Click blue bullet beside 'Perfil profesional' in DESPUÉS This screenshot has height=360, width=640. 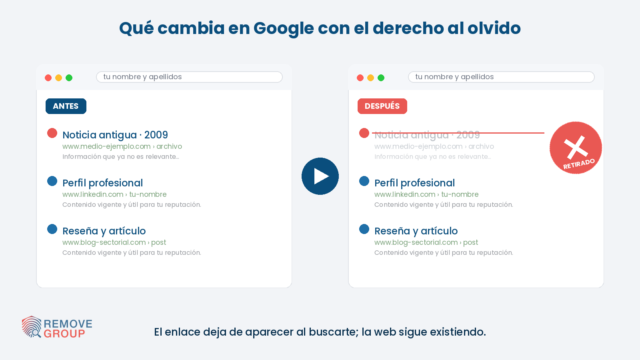tap(364, 181)
